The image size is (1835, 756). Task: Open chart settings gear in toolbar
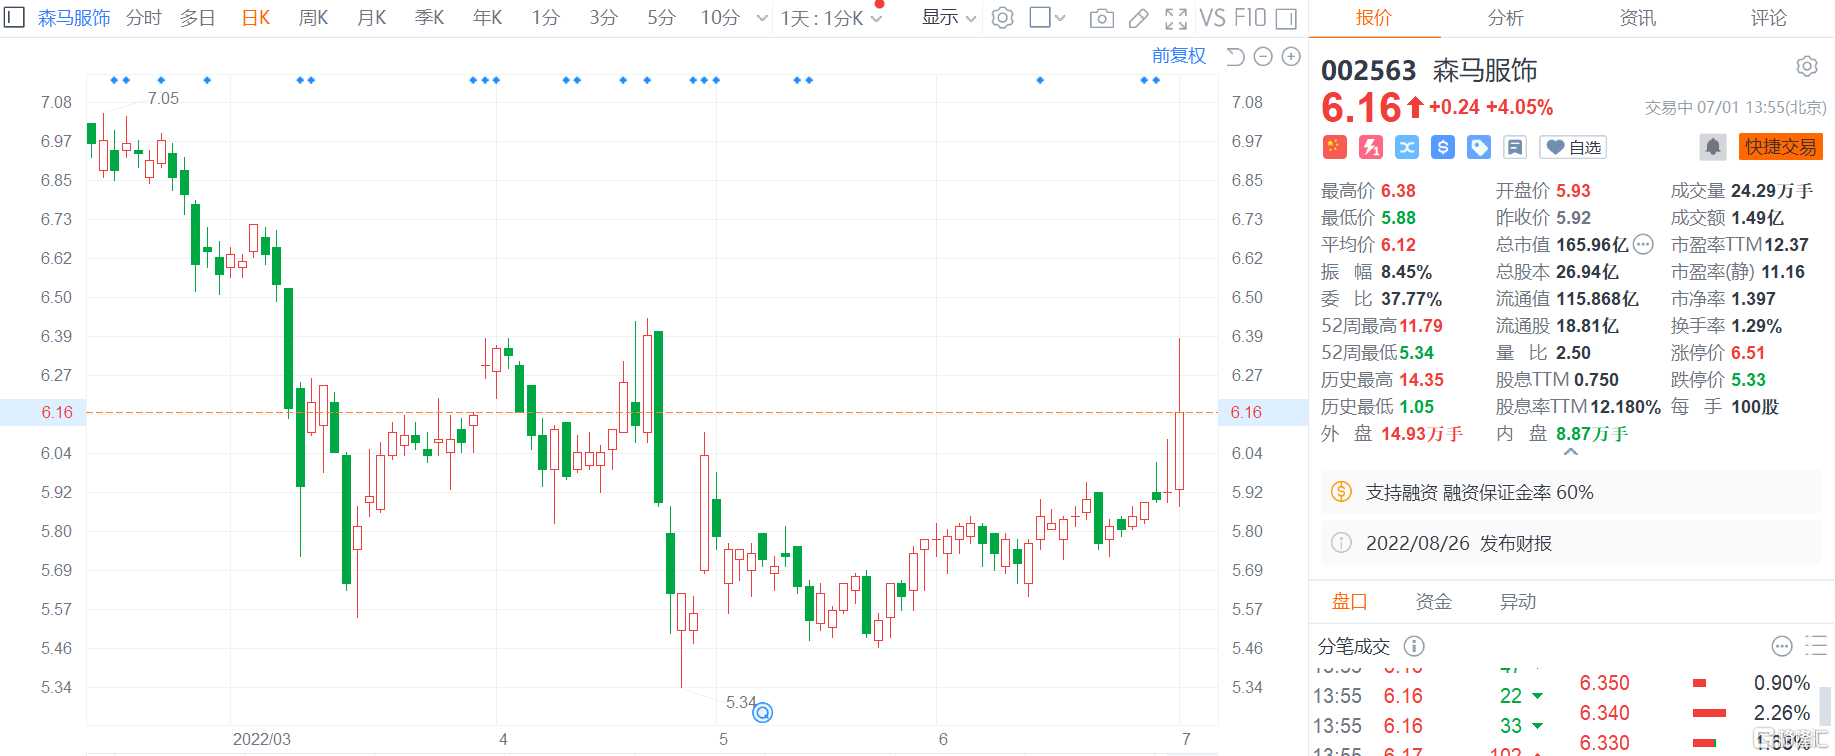tap(1002, 18)
